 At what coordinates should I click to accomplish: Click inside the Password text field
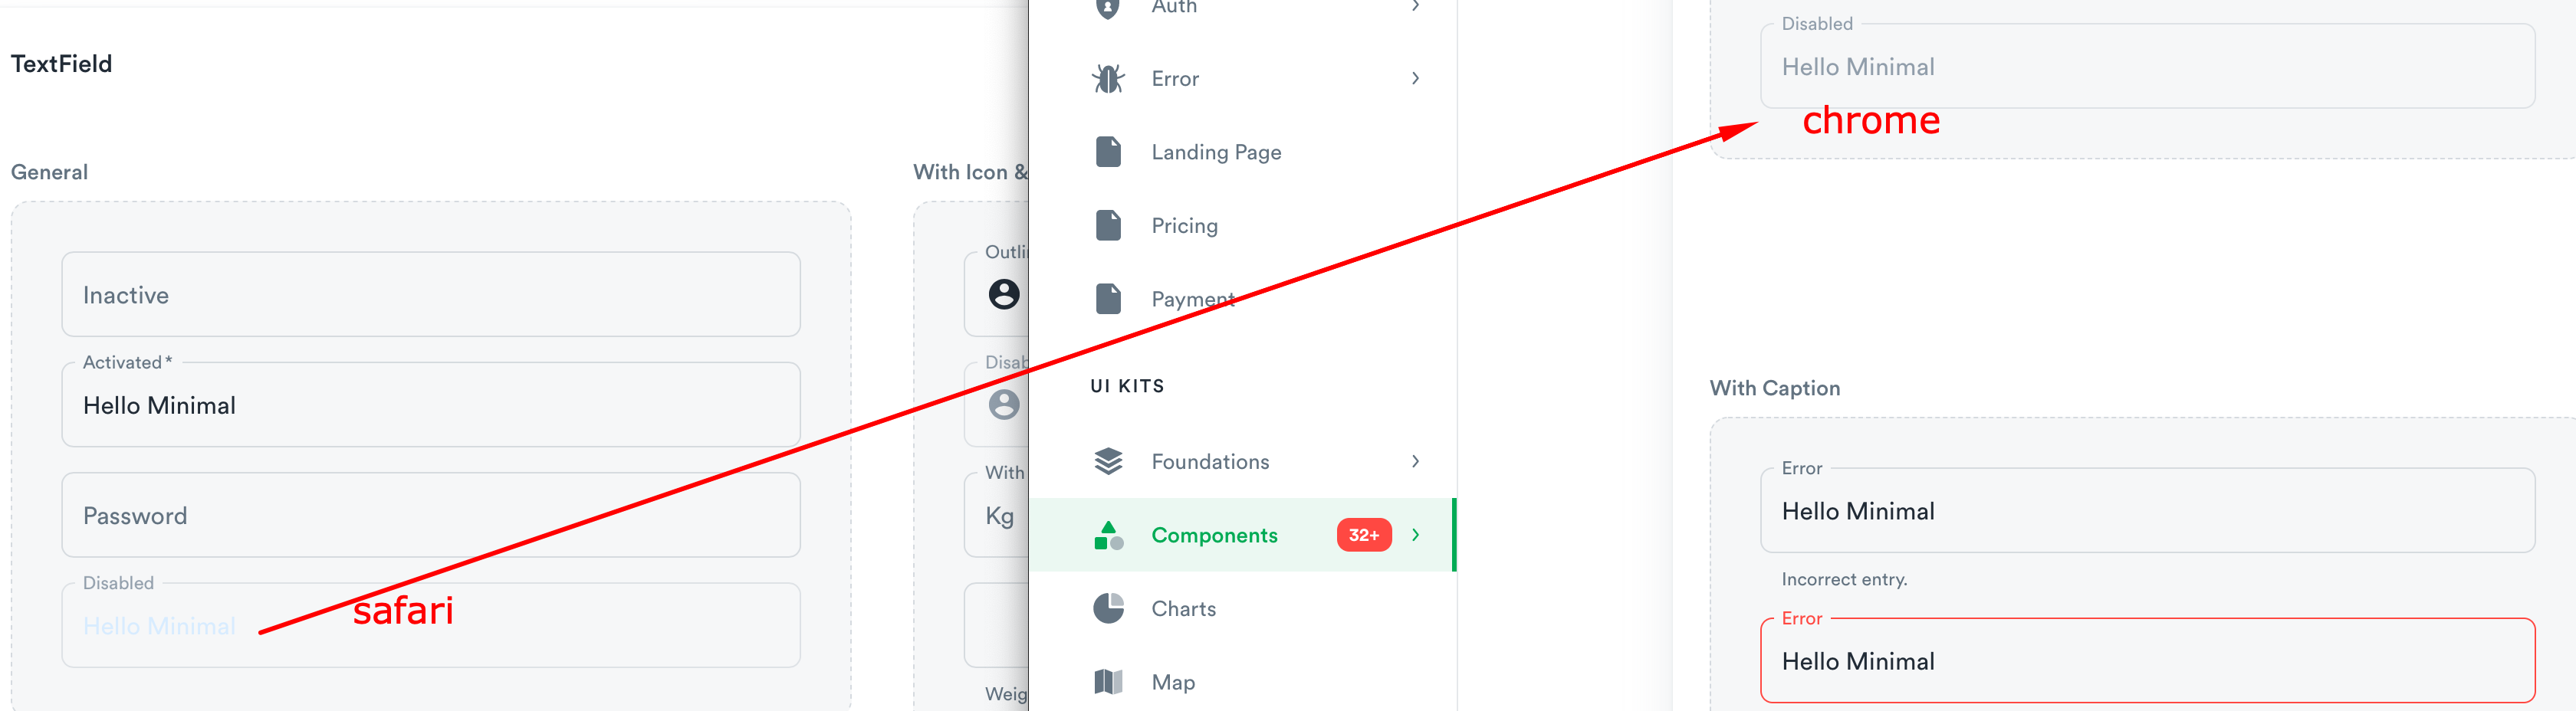point(430,515)
